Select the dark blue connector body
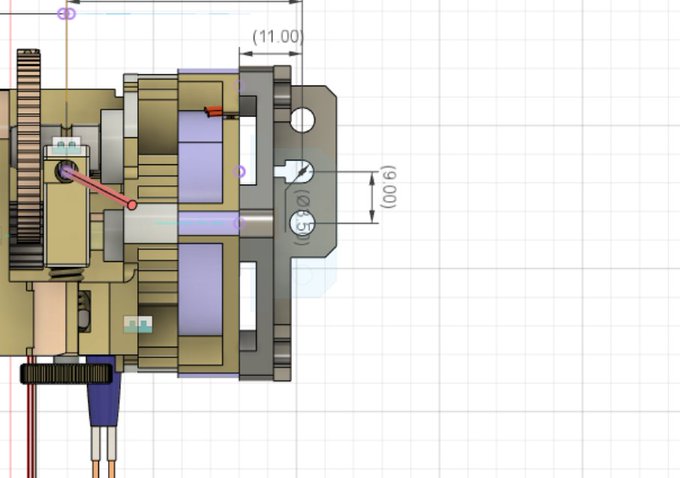 click(104, 391)
